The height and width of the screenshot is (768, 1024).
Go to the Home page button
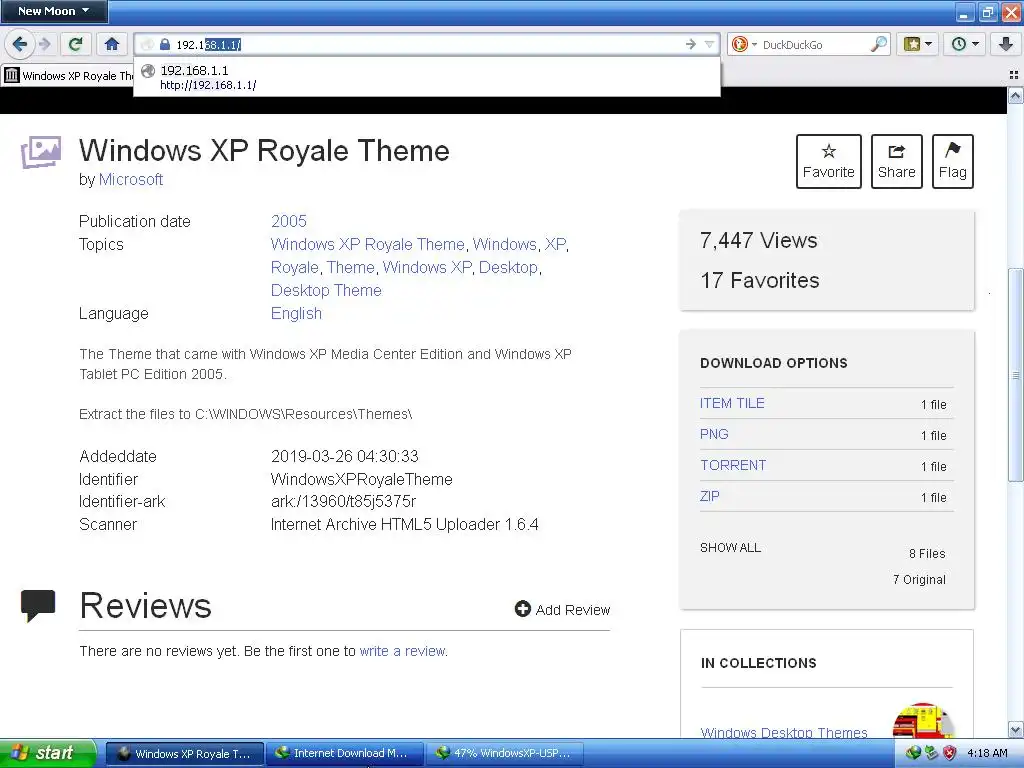click(x=112, y=44)
